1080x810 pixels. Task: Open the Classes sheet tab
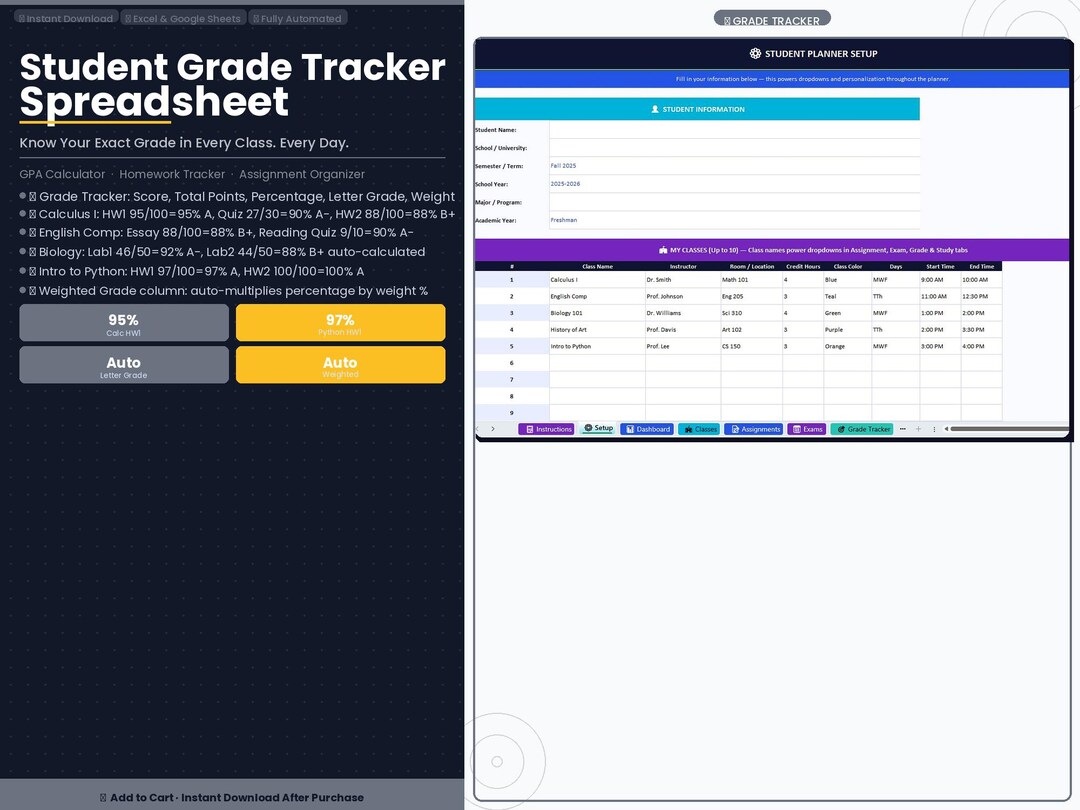(699, 429)
